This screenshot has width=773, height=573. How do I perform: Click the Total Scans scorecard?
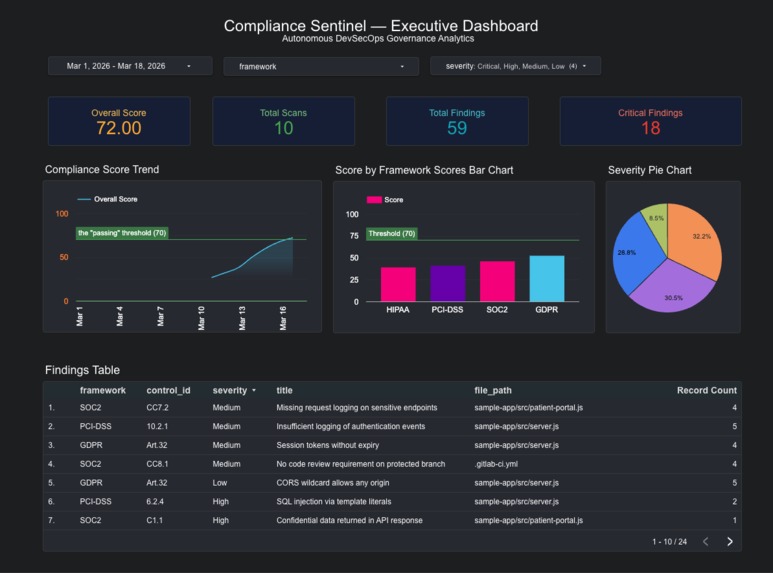point(283,121)
